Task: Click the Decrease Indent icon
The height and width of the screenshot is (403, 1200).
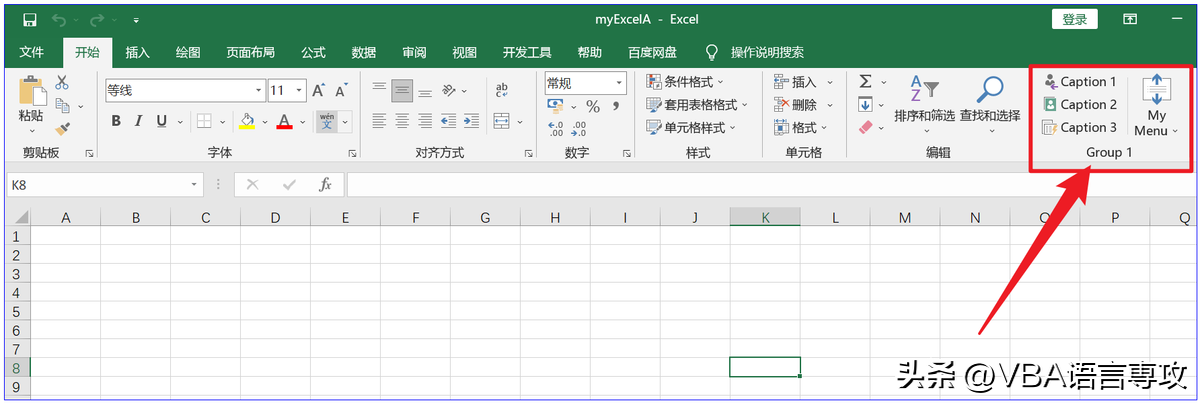Action: tap(449, 121)
